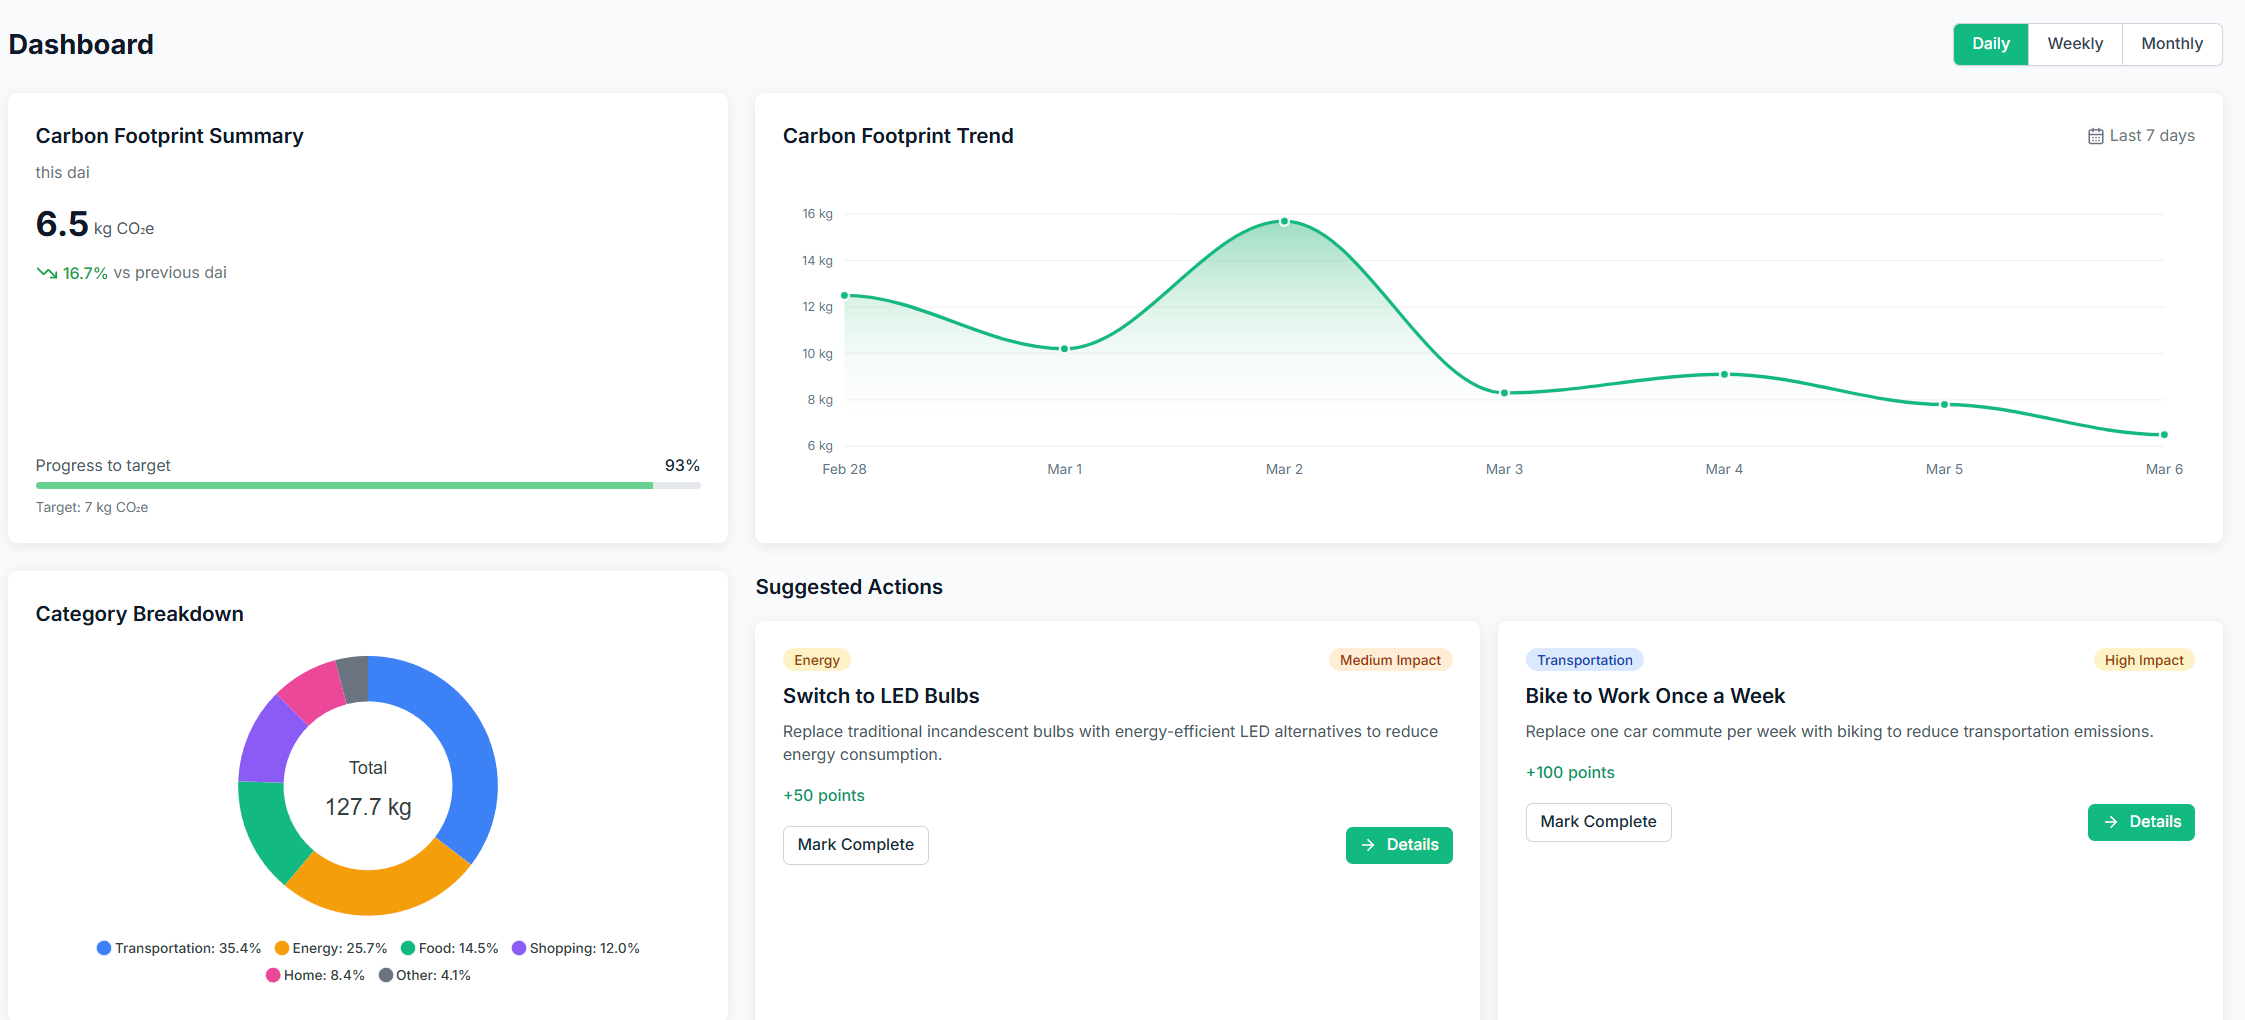Click the Progress to target bar

point(367,486)
